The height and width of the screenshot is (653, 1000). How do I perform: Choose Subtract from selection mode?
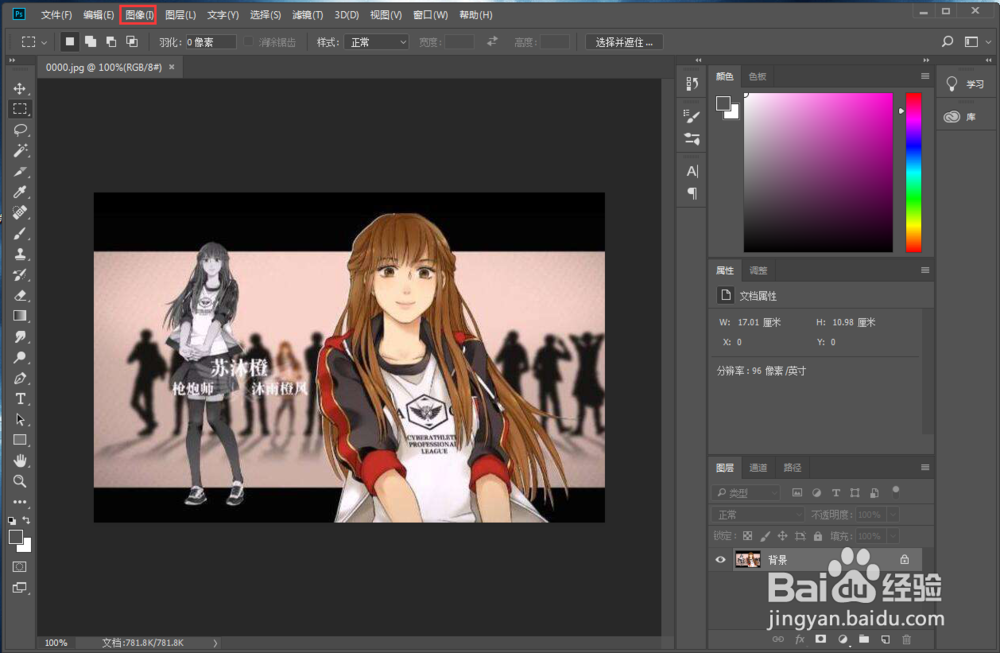pyautogui.click(x=111, y=41)
